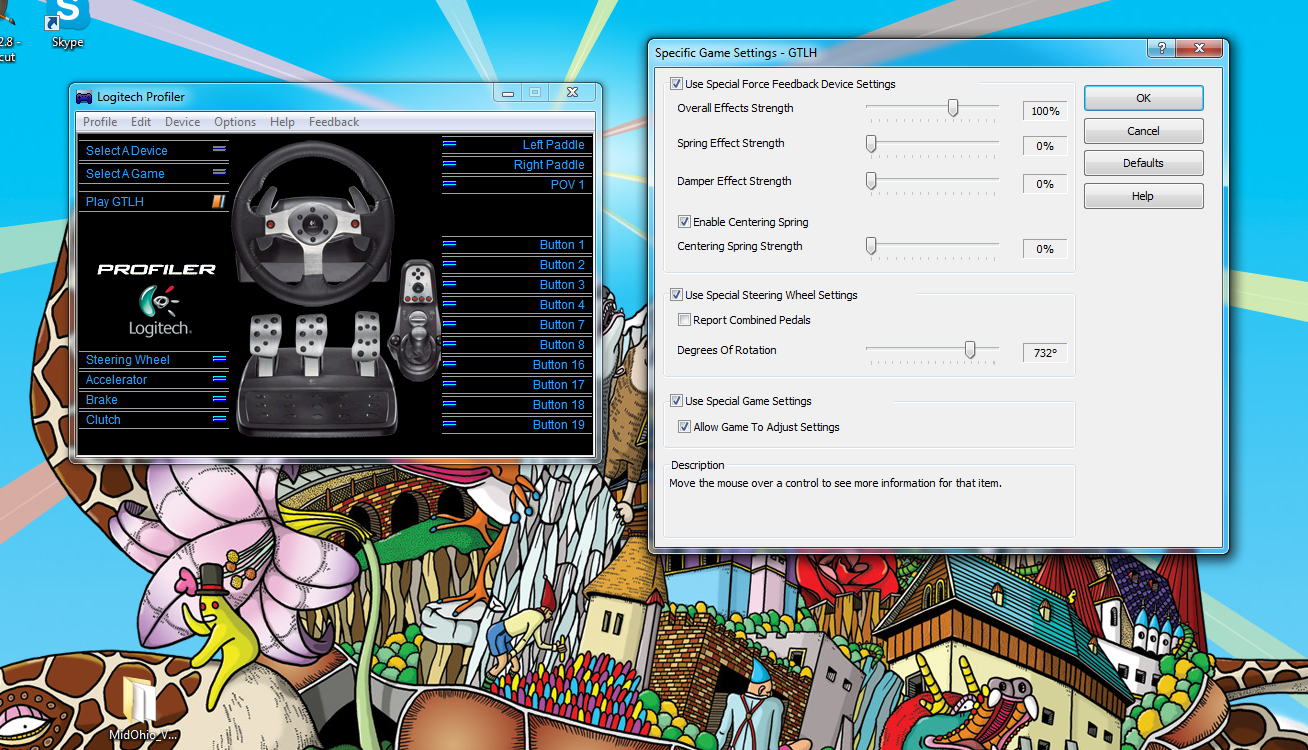Click the Left Paddle assignment label
The width and height of the screenshot is (1308, 750).
[553, 145]
